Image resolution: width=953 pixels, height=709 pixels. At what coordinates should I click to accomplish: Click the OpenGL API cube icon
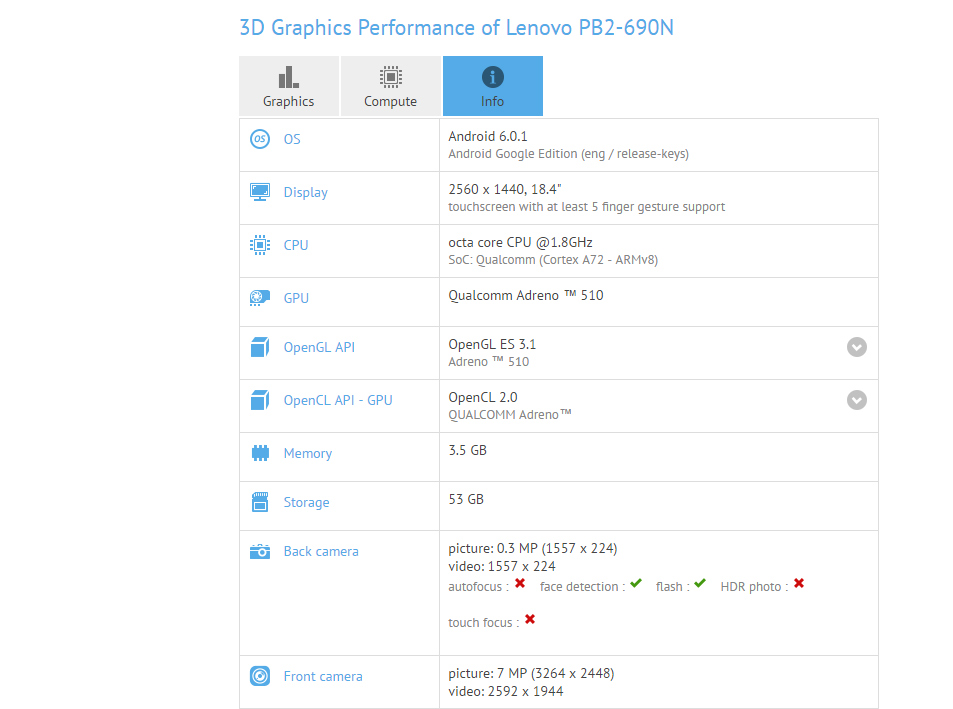click(x=260, y=348)
